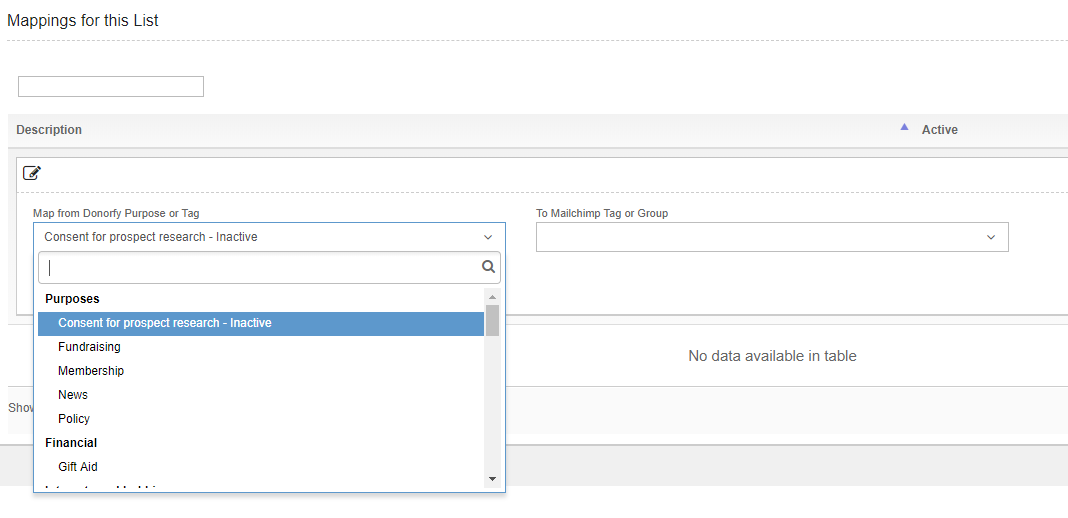Click the magnifier icon in dropdown search
Viewport: 1068px width, 518px height.
(x=488, y=267)
